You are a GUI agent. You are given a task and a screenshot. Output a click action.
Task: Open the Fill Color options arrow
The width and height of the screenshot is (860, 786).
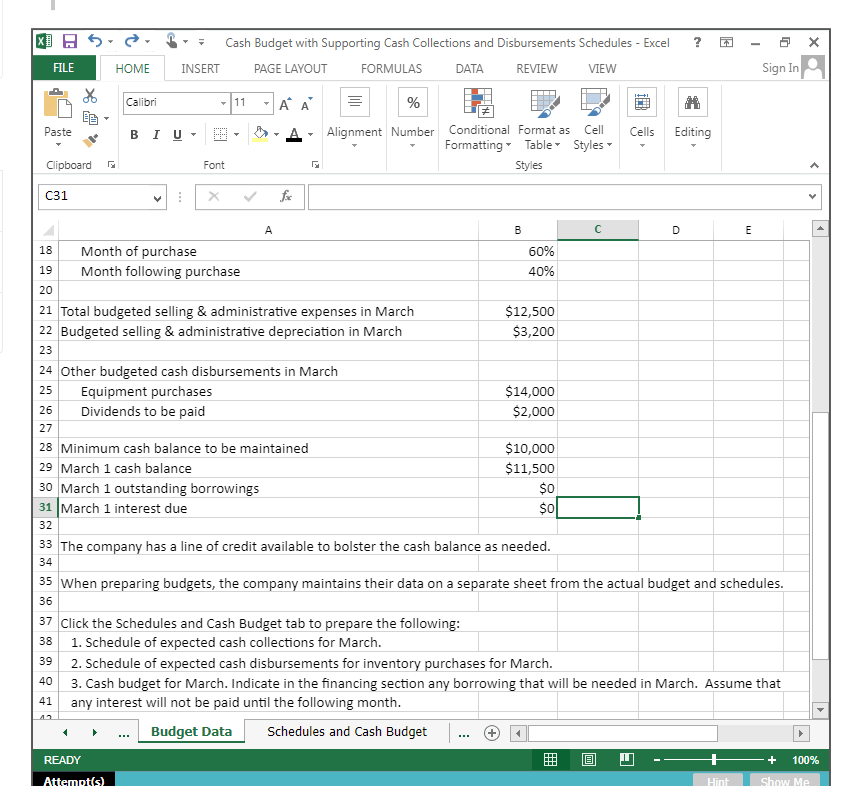tap(276, 134)
